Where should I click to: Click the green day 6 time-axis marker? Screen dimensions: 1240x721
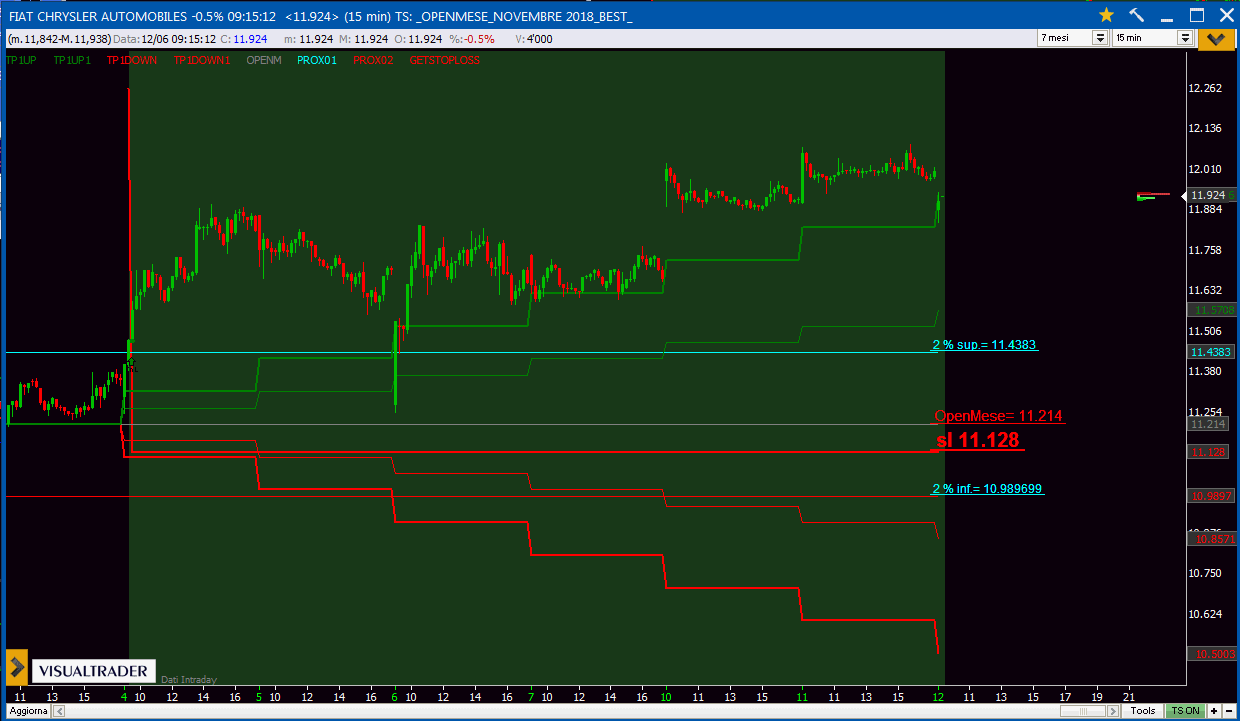click(x=395, y=696)
